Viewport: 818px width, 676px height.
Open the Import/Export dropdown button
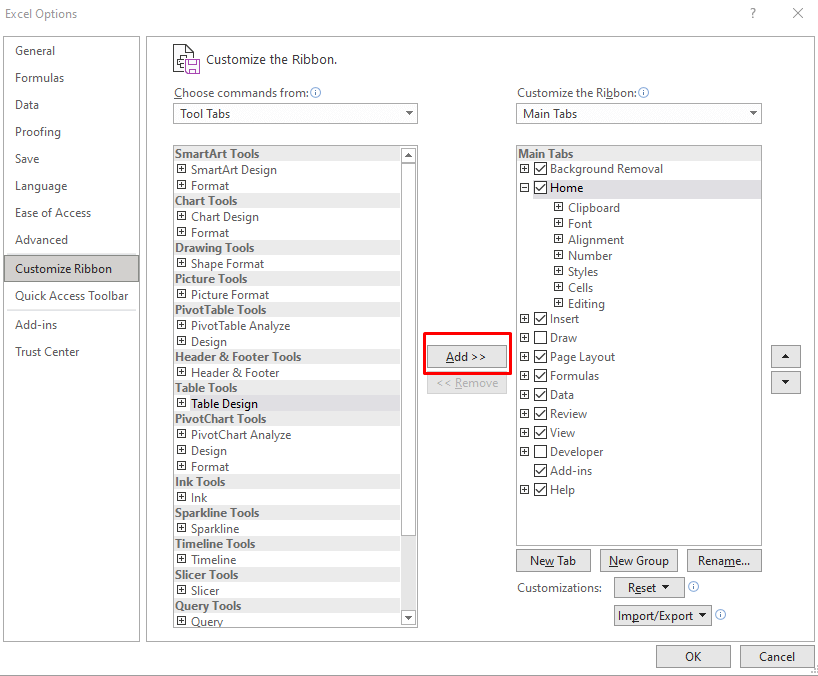[663, 615]
